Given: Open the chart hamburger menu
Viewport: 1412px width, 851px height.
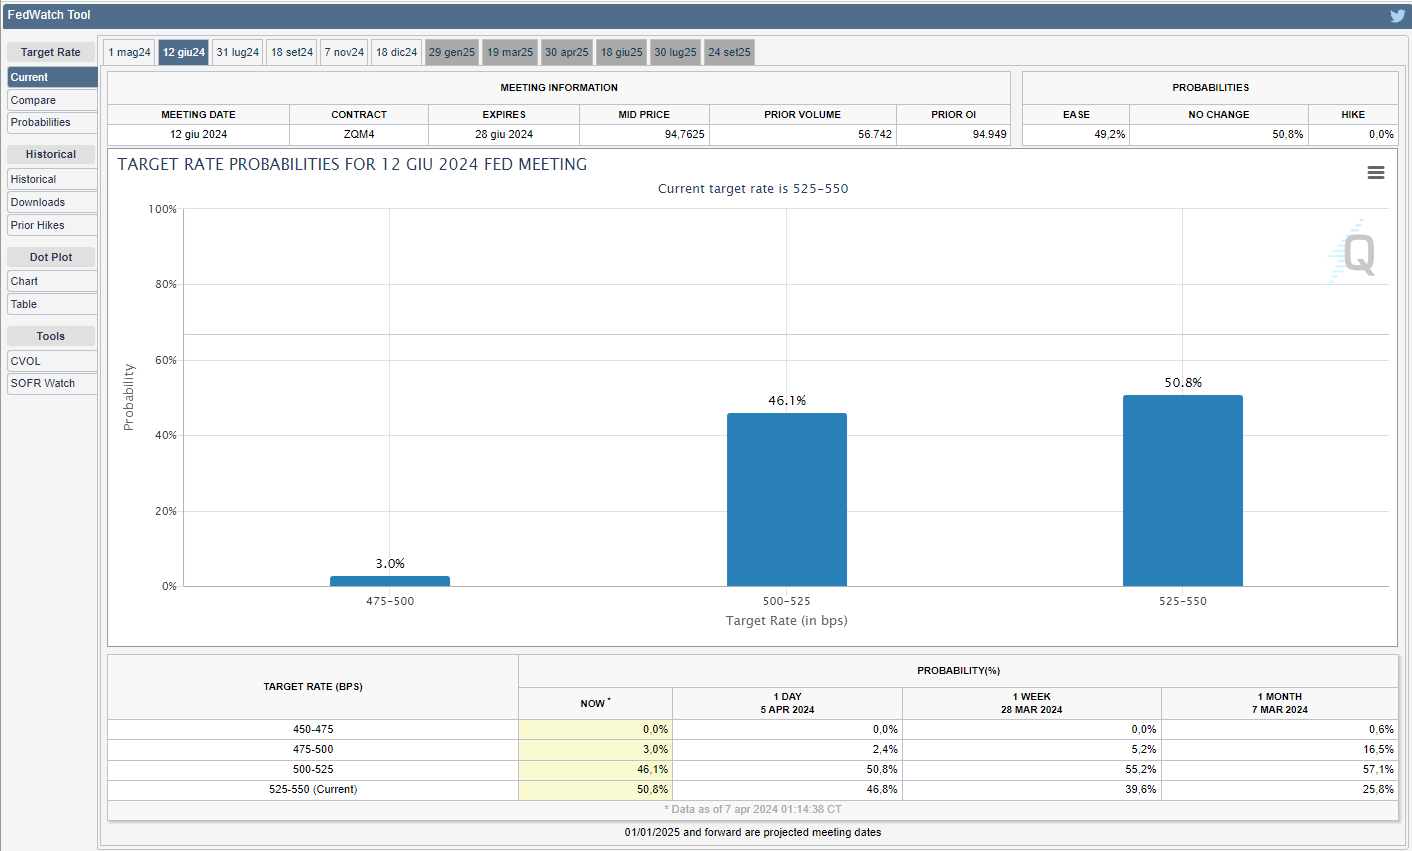Looking at the screenshot, I should pyautogui.click(x=1376, y=173).
